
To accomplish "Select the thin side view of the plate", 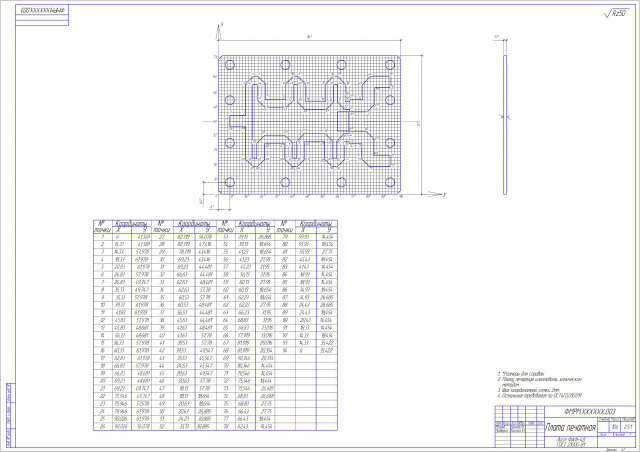I will pyautogui.click(x=505, y=125).
